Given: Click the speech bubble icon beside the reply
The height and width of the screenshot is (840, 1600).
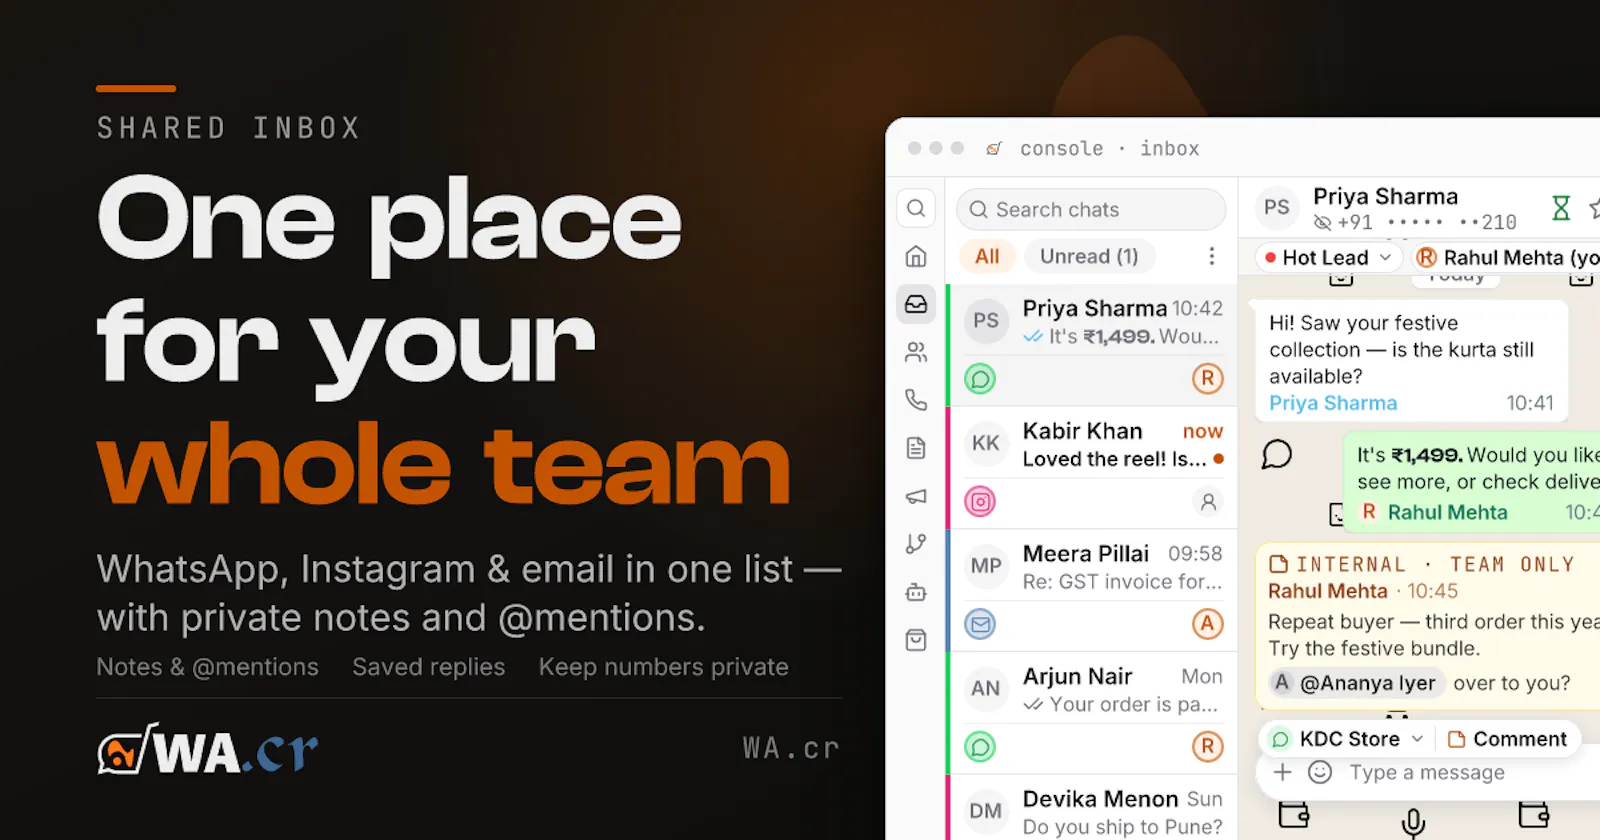Looking at the screenshot, I should click(1277, 454).
